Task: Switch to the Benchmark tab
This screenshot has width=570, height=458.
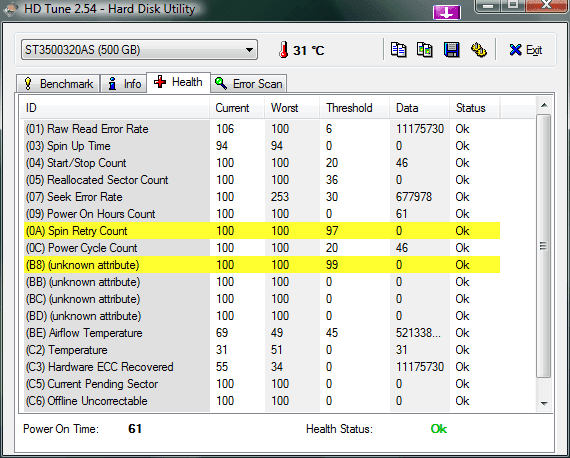Action: coord(58,84)
